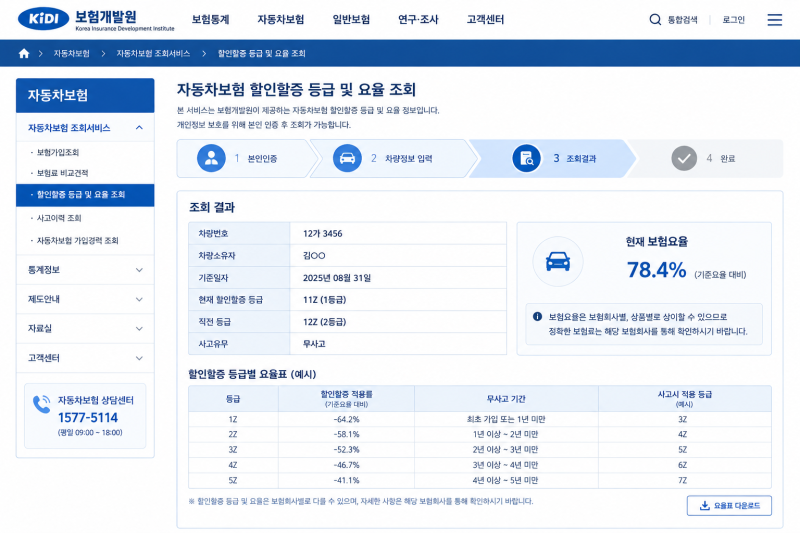800x533 pixels.
Task: Click the download icon on 요율표 다운로드
Action: 705,505
